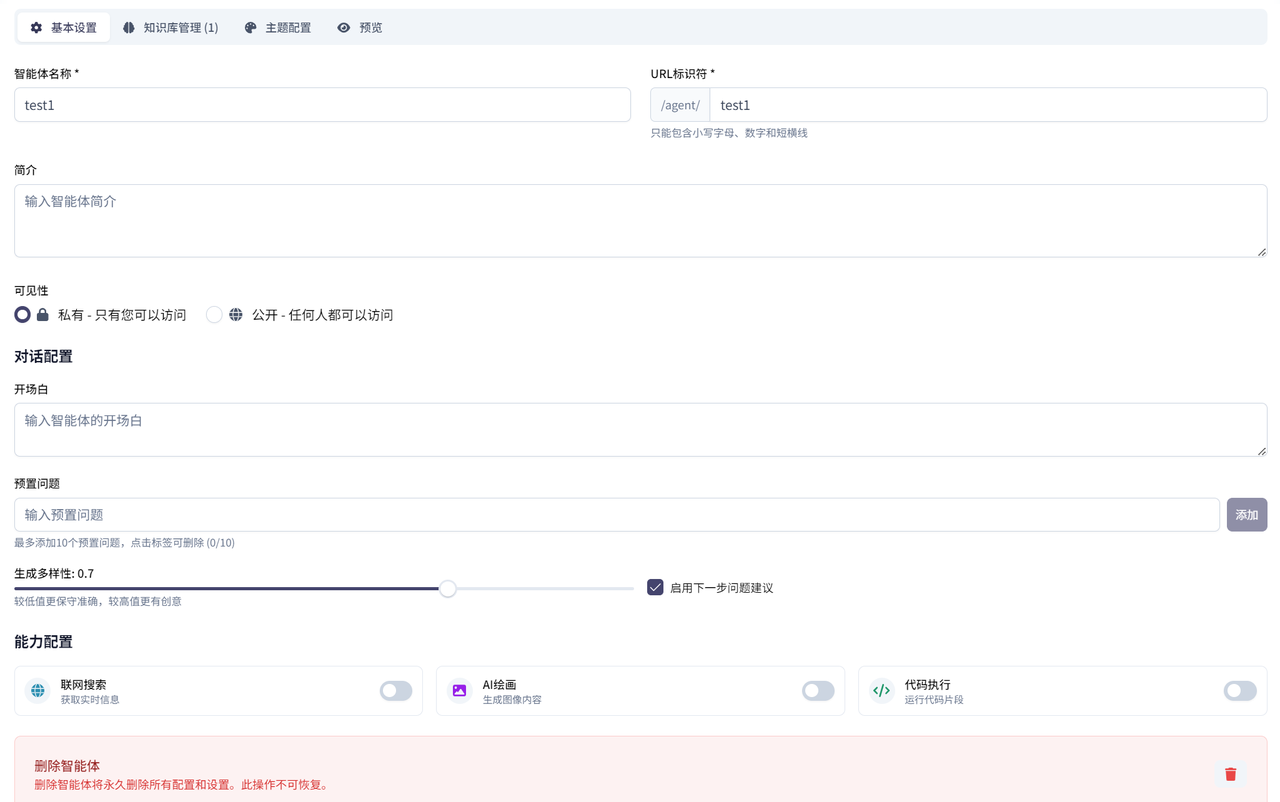The width and height of the screenshot is (1280, 802).
Task: Click the eye icon on 预览 tab
Action: click(343, 27)
